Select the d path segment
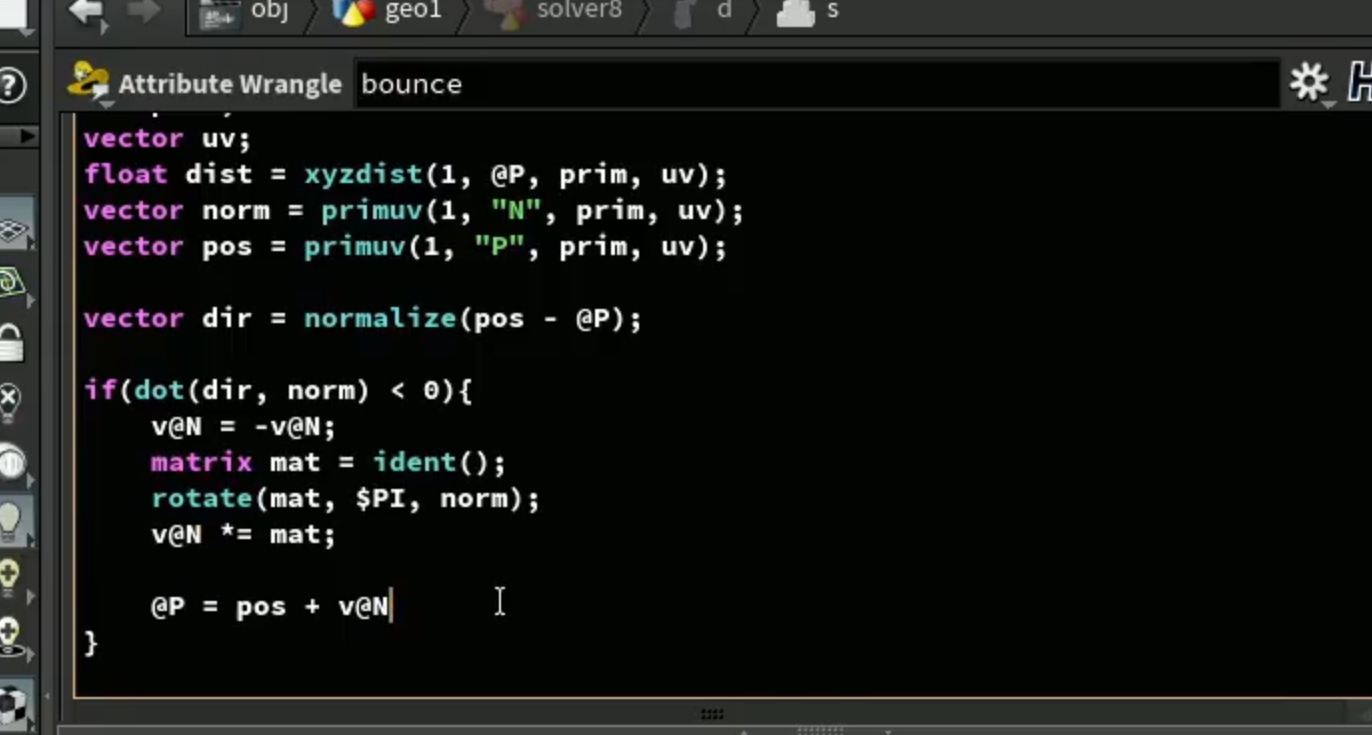This screenshot has width=1372, height=735. coord(704,12)
